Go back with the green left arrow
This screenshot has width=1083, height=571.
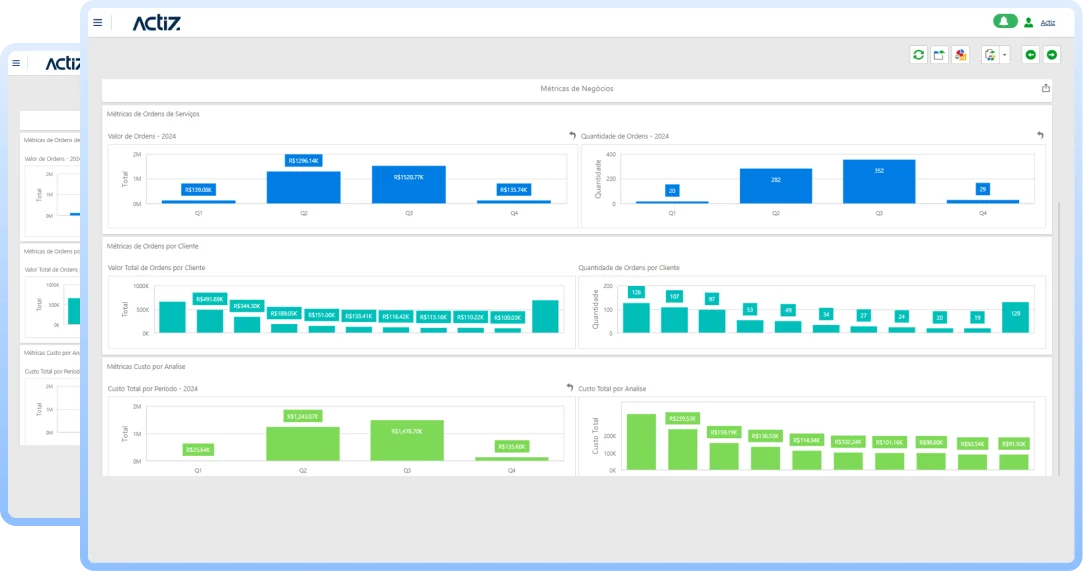click(1030, 55)
